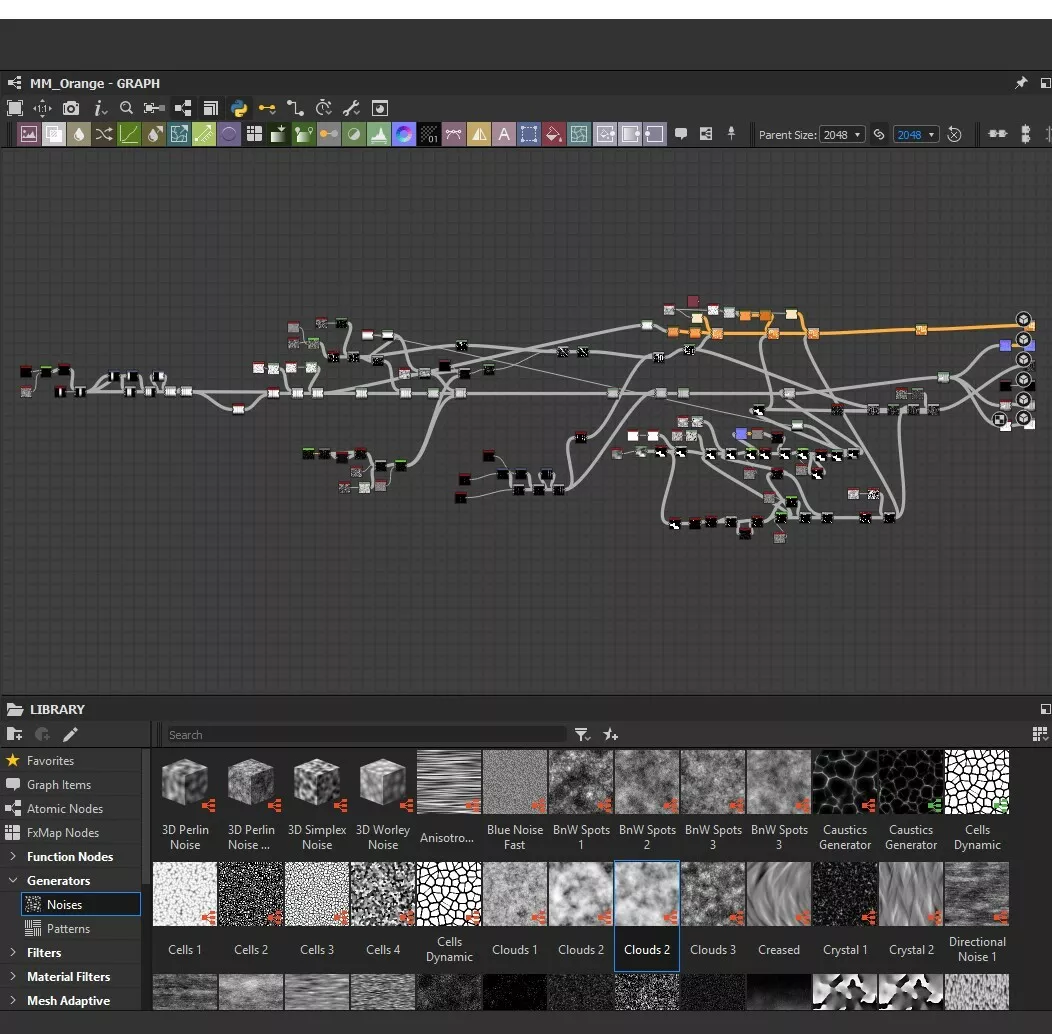Image resolution: width=1052 pixels, height=1034 pixels.
Task: Toggle the parent size link lock
Action: [879, 135]
